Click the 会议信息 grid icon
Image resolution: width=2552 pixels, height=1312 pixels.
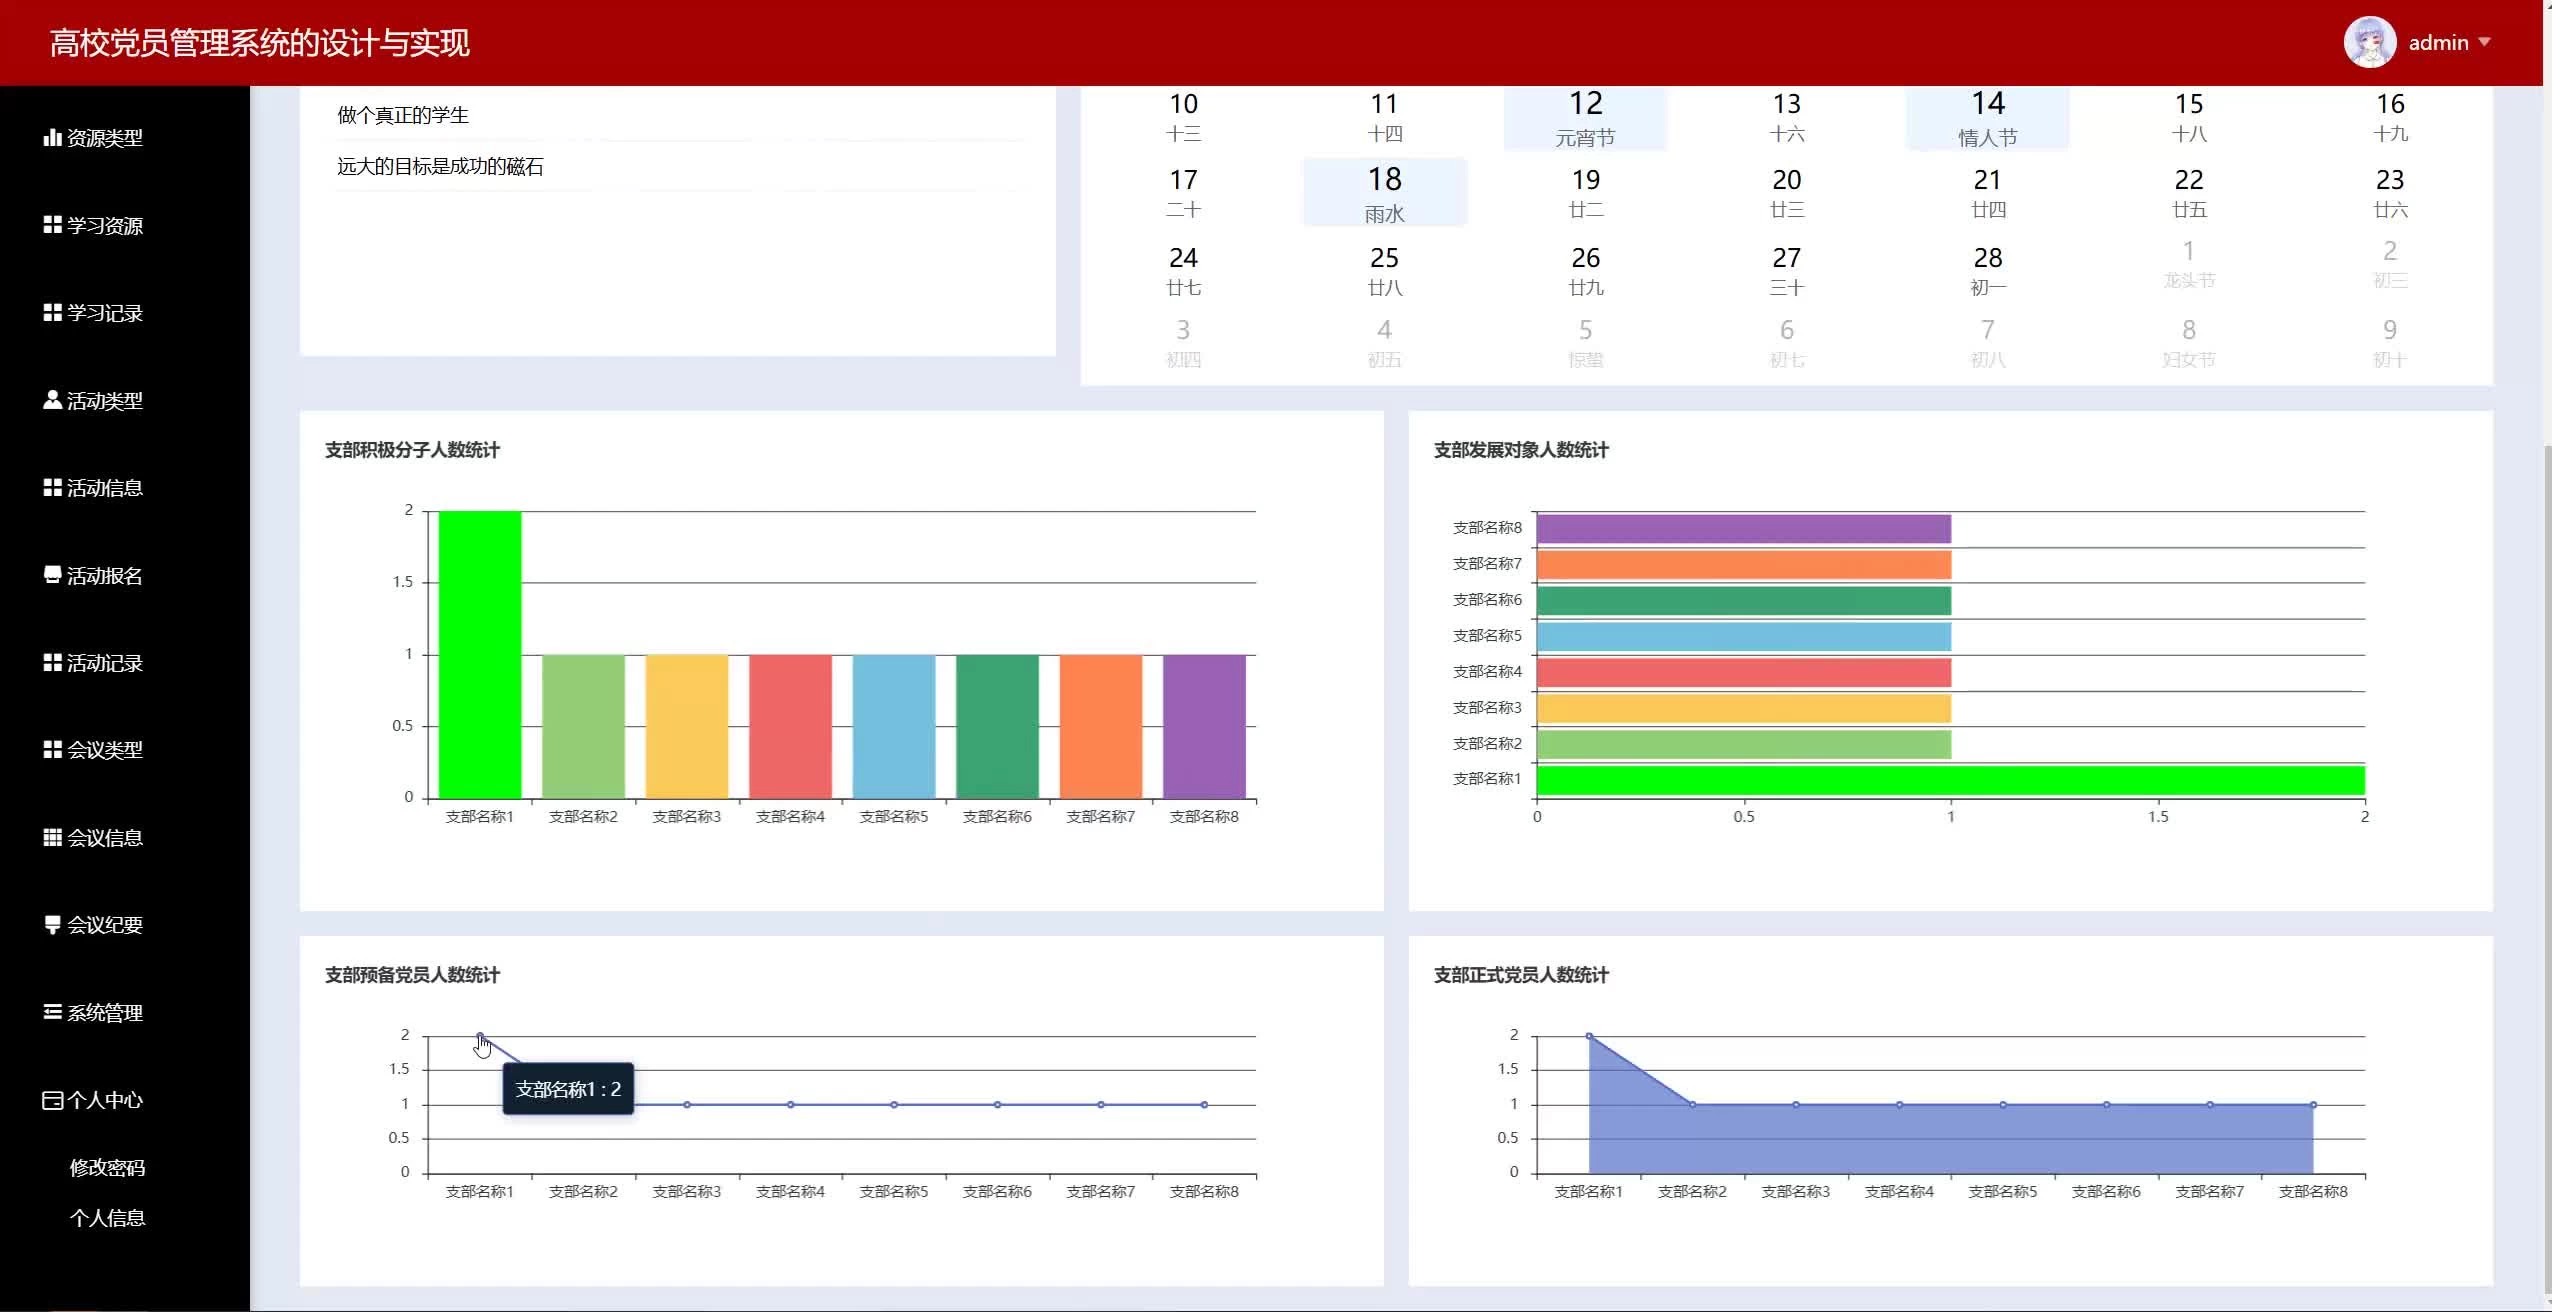[x=52, y=837]
